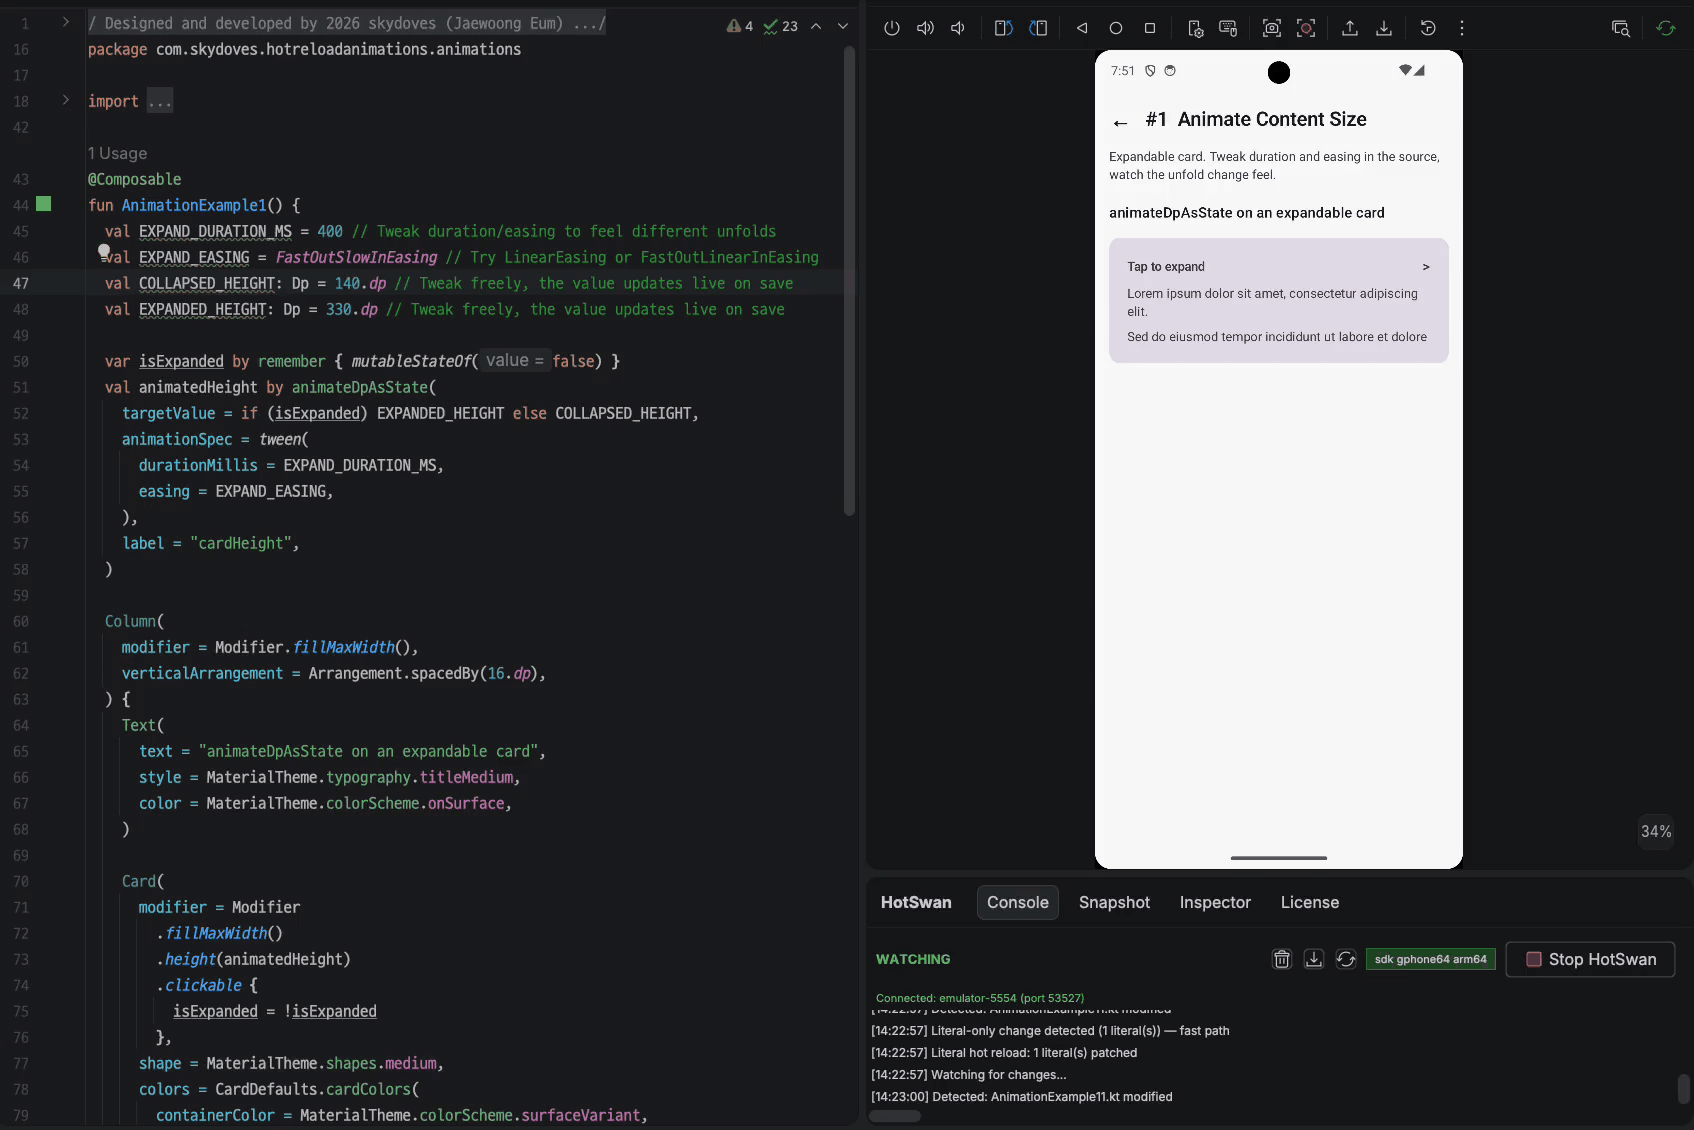
Task: Click the Stop HotSwan button
Action: 1590,959
